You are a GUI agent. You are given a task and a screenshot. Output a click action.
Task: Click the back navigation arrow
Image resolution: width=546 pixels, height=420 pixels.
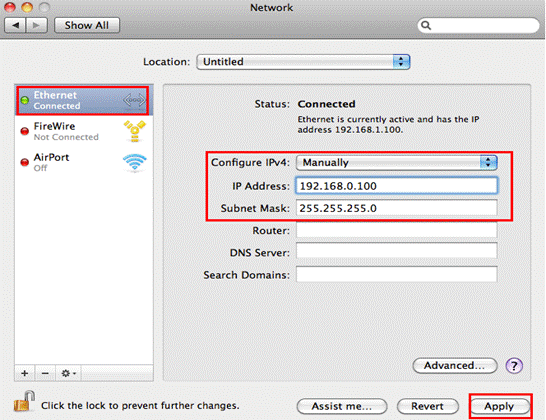(15, 25)
